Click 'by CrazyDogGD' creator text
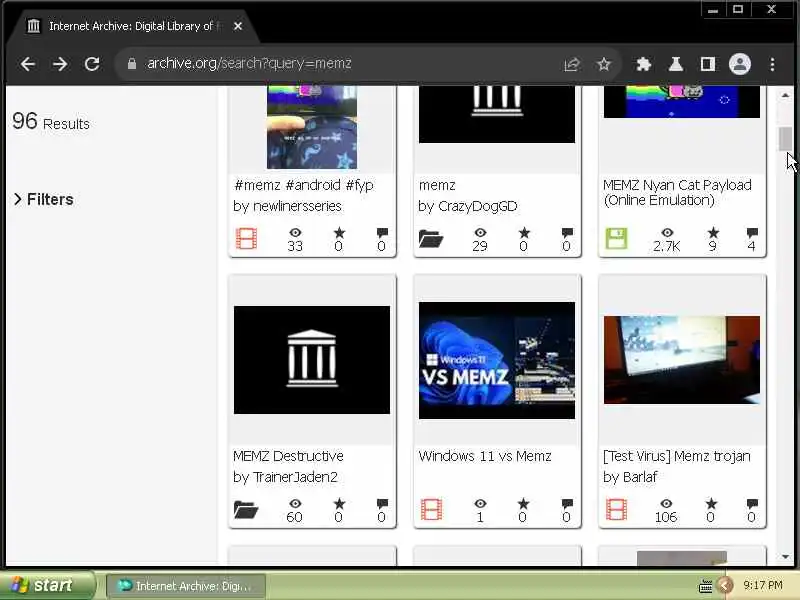This screenshot has width=800, height=600. coord(467,206)
